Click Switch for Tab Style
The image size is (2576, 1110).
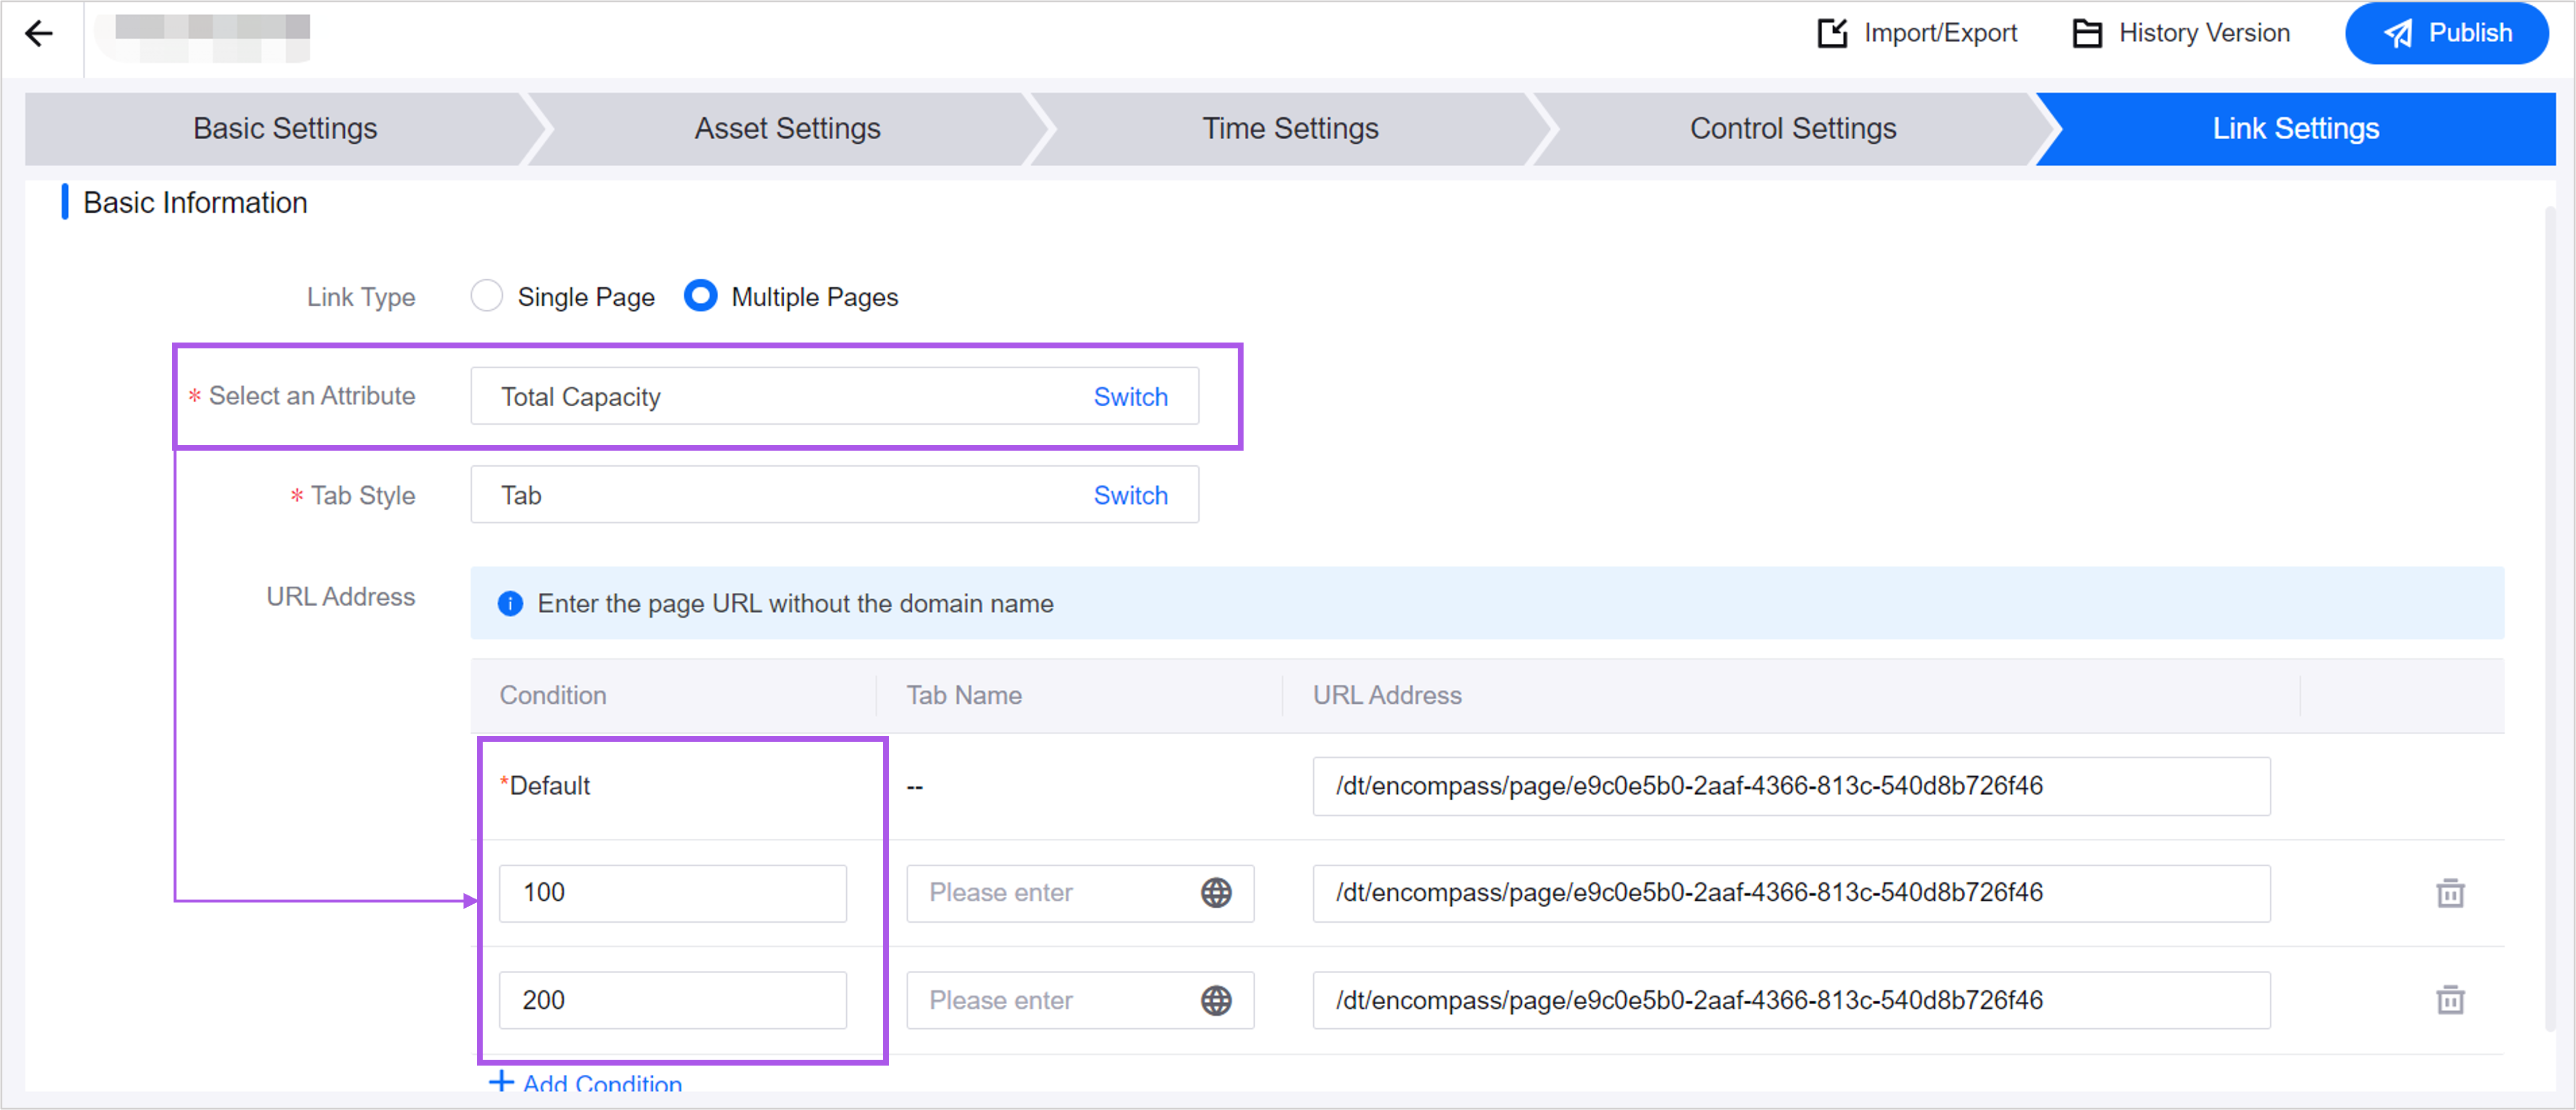coord(1130,495)
